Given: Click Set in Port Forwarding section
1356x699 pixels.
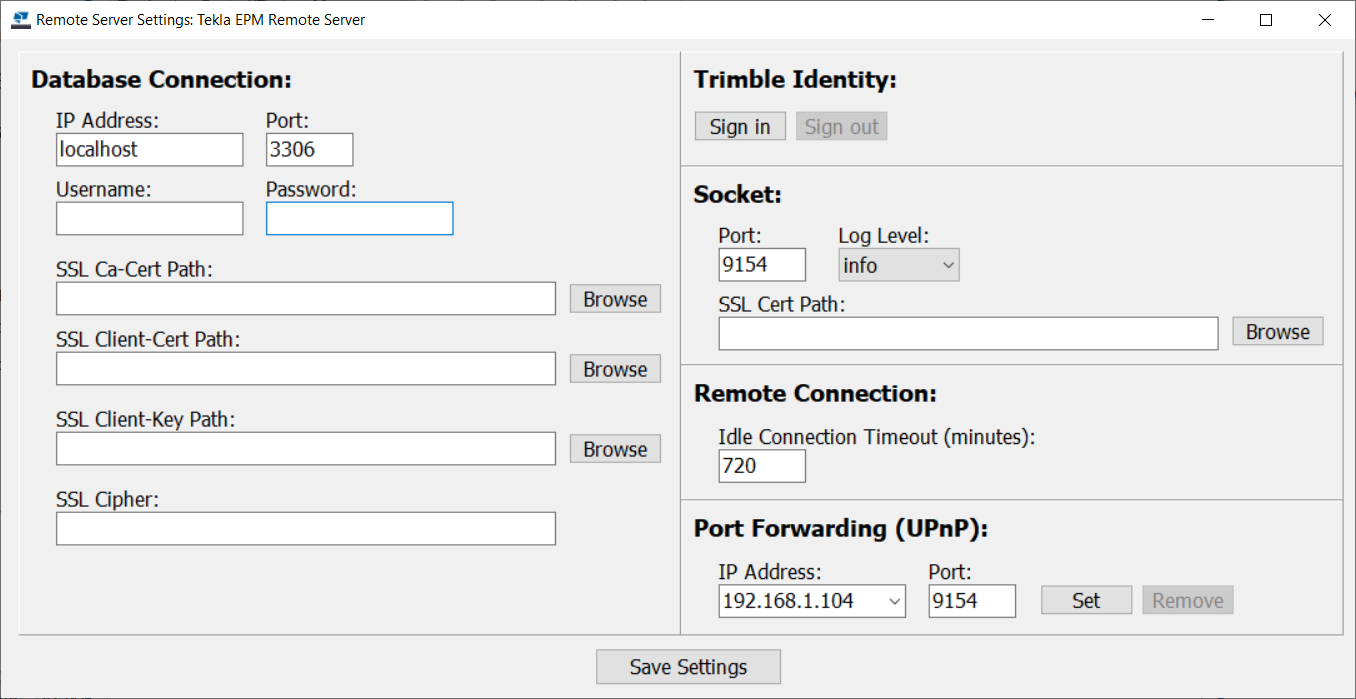Looking at the screenshot, I should [x=1086, y=600].
